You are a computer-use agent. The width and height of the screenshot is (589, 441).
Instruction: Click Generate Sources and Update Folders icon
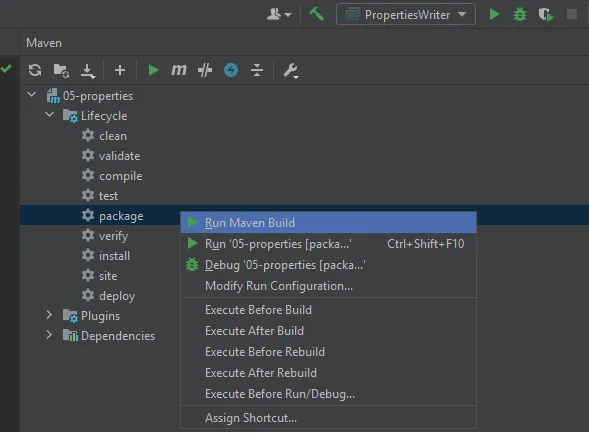(x=61, y=70)
